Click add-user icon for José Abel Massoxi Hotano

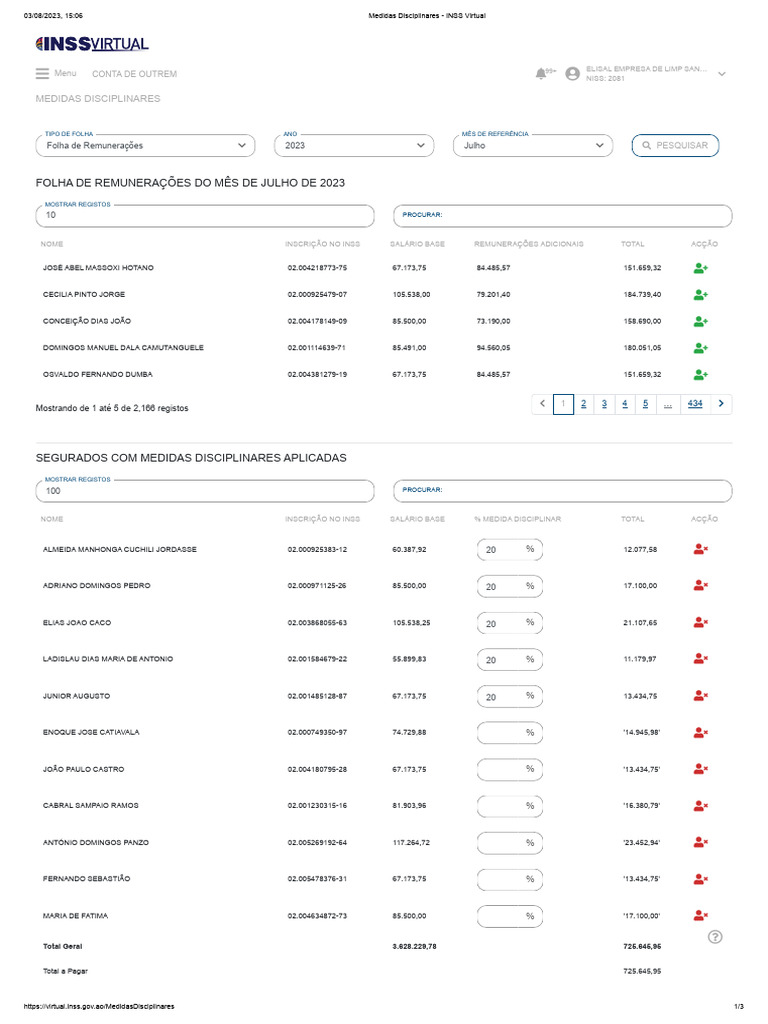click(700, 269)
